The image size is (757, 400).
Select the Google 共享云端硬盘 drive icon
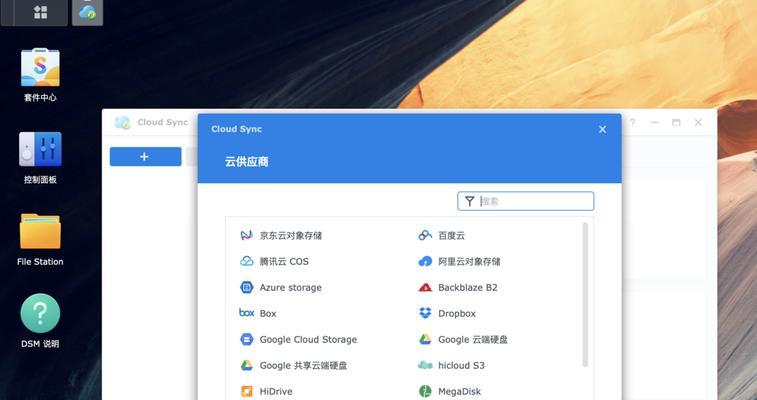tap(247, 365)
